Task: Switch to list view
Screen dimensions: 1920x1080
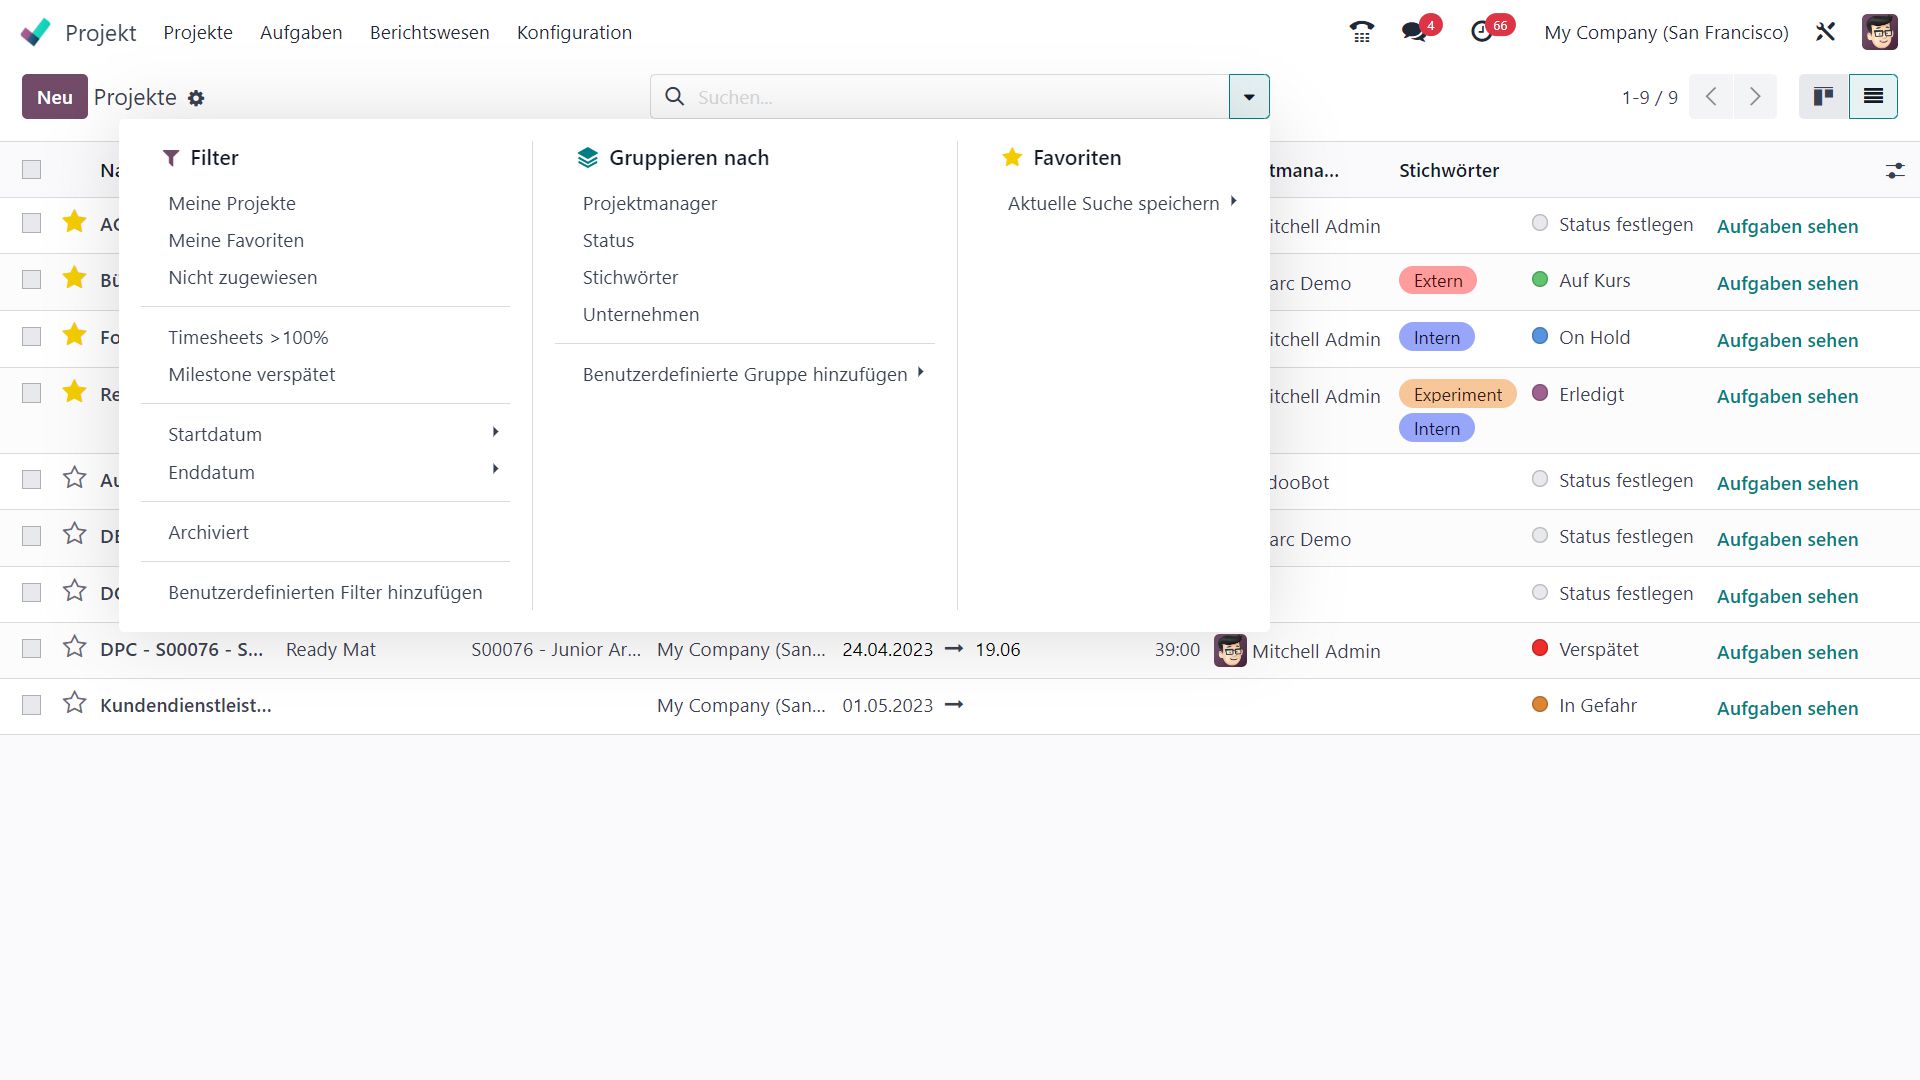Action: [x=1873, y=97]
